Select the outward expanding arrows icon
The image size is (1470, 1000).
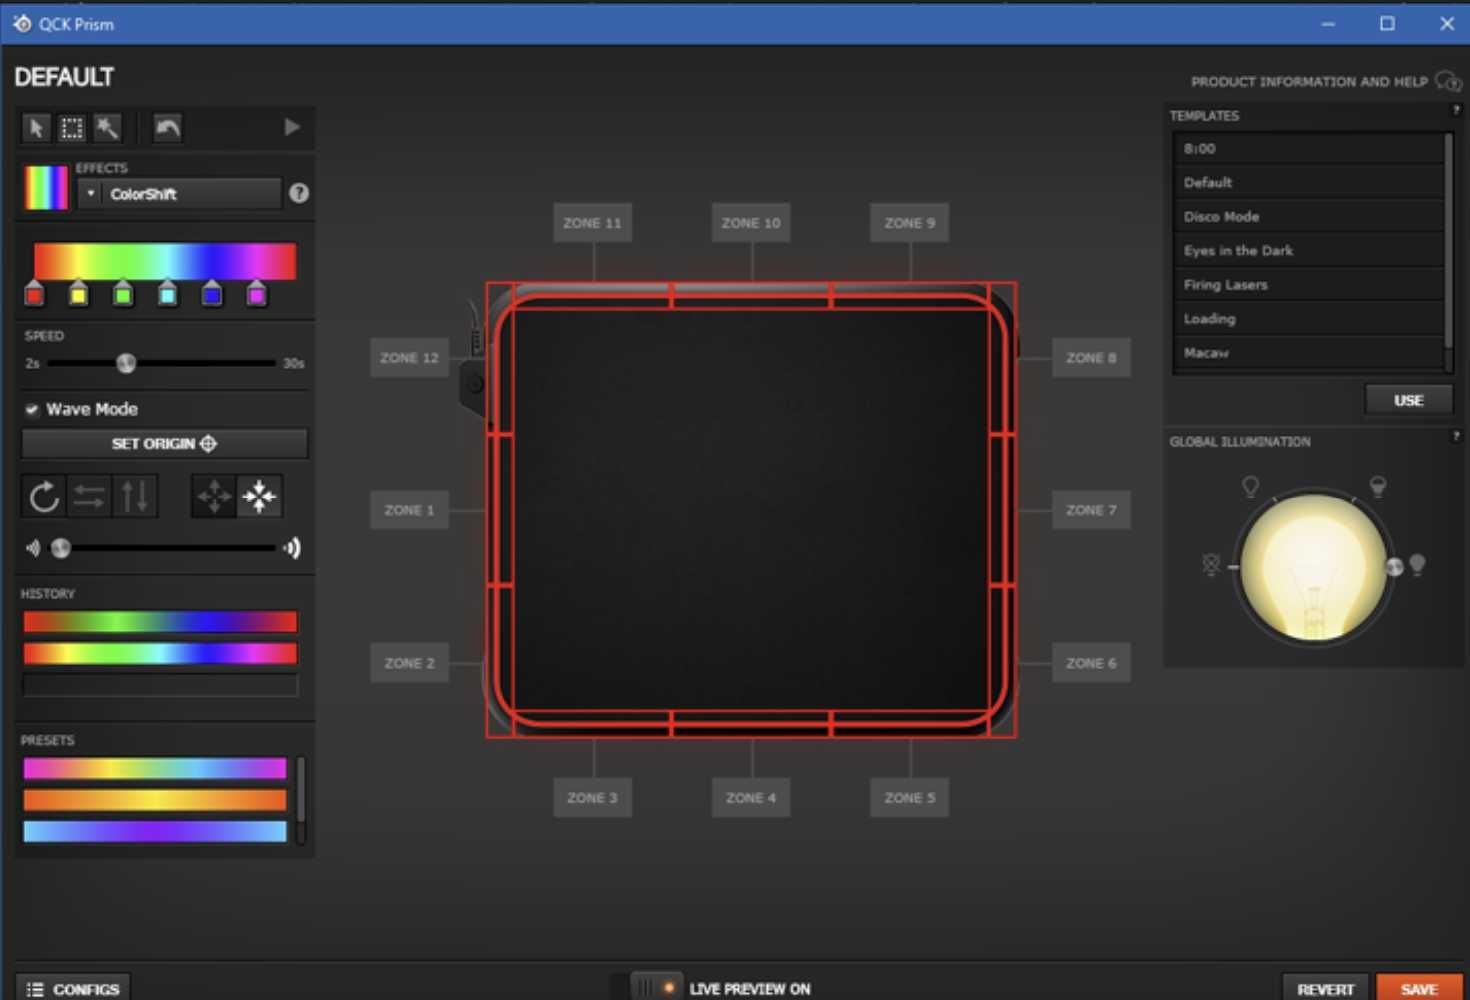pos(214,496)
